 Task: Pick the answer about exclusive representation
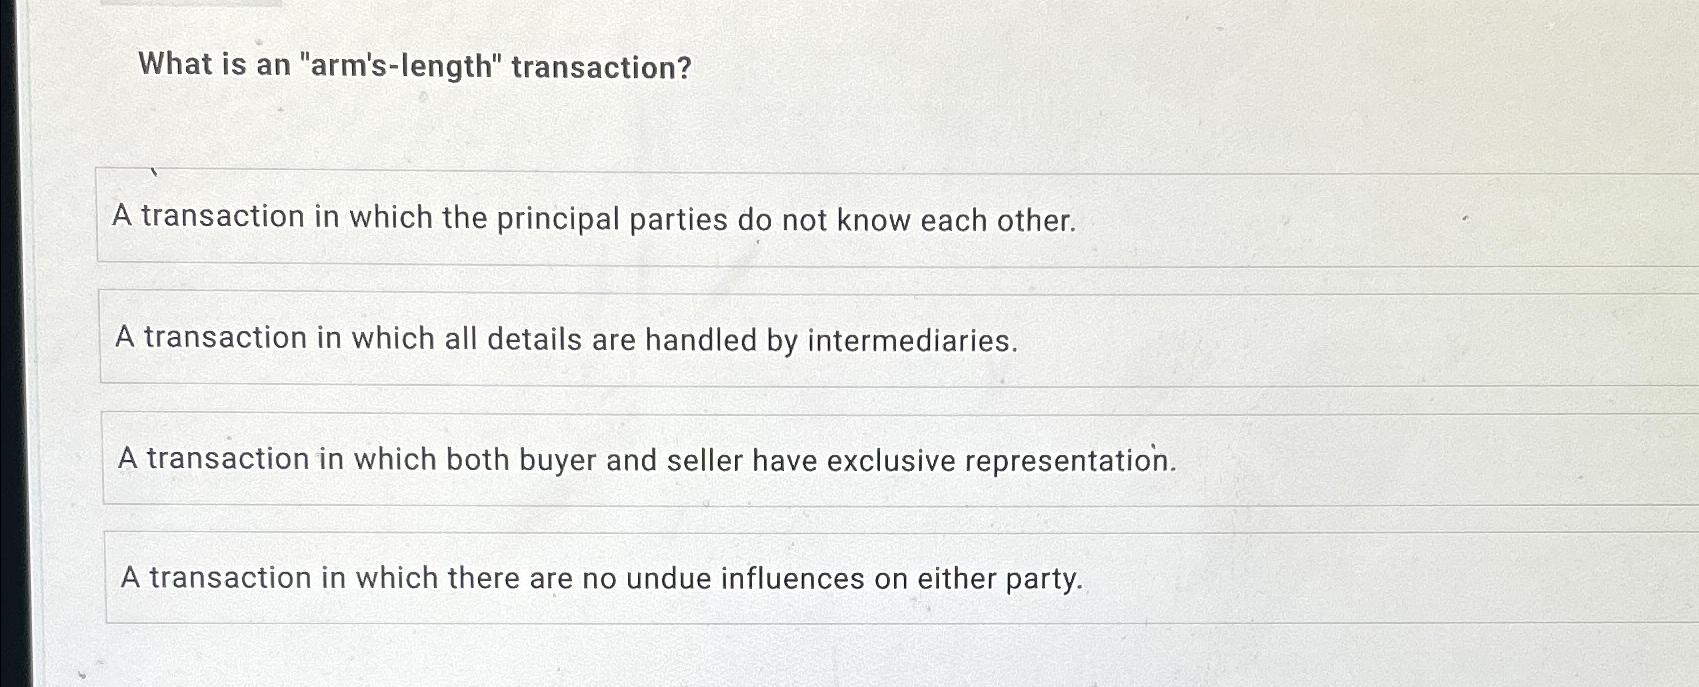coord(646,459)
